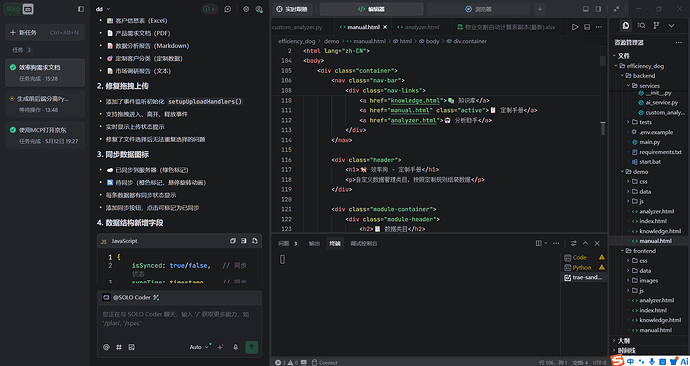Click the @ mention icon in chat input

tap(106, 347)
